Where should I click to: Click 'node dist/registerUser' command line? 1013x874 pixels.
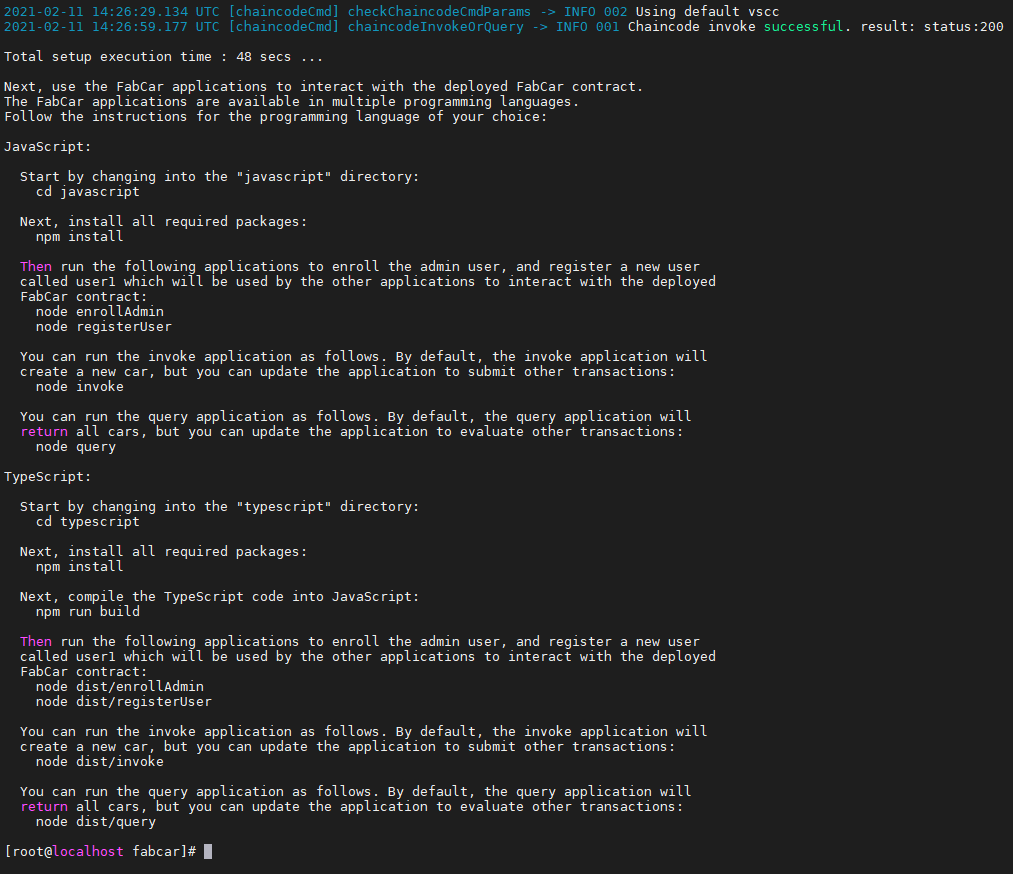tap(124, 702)
